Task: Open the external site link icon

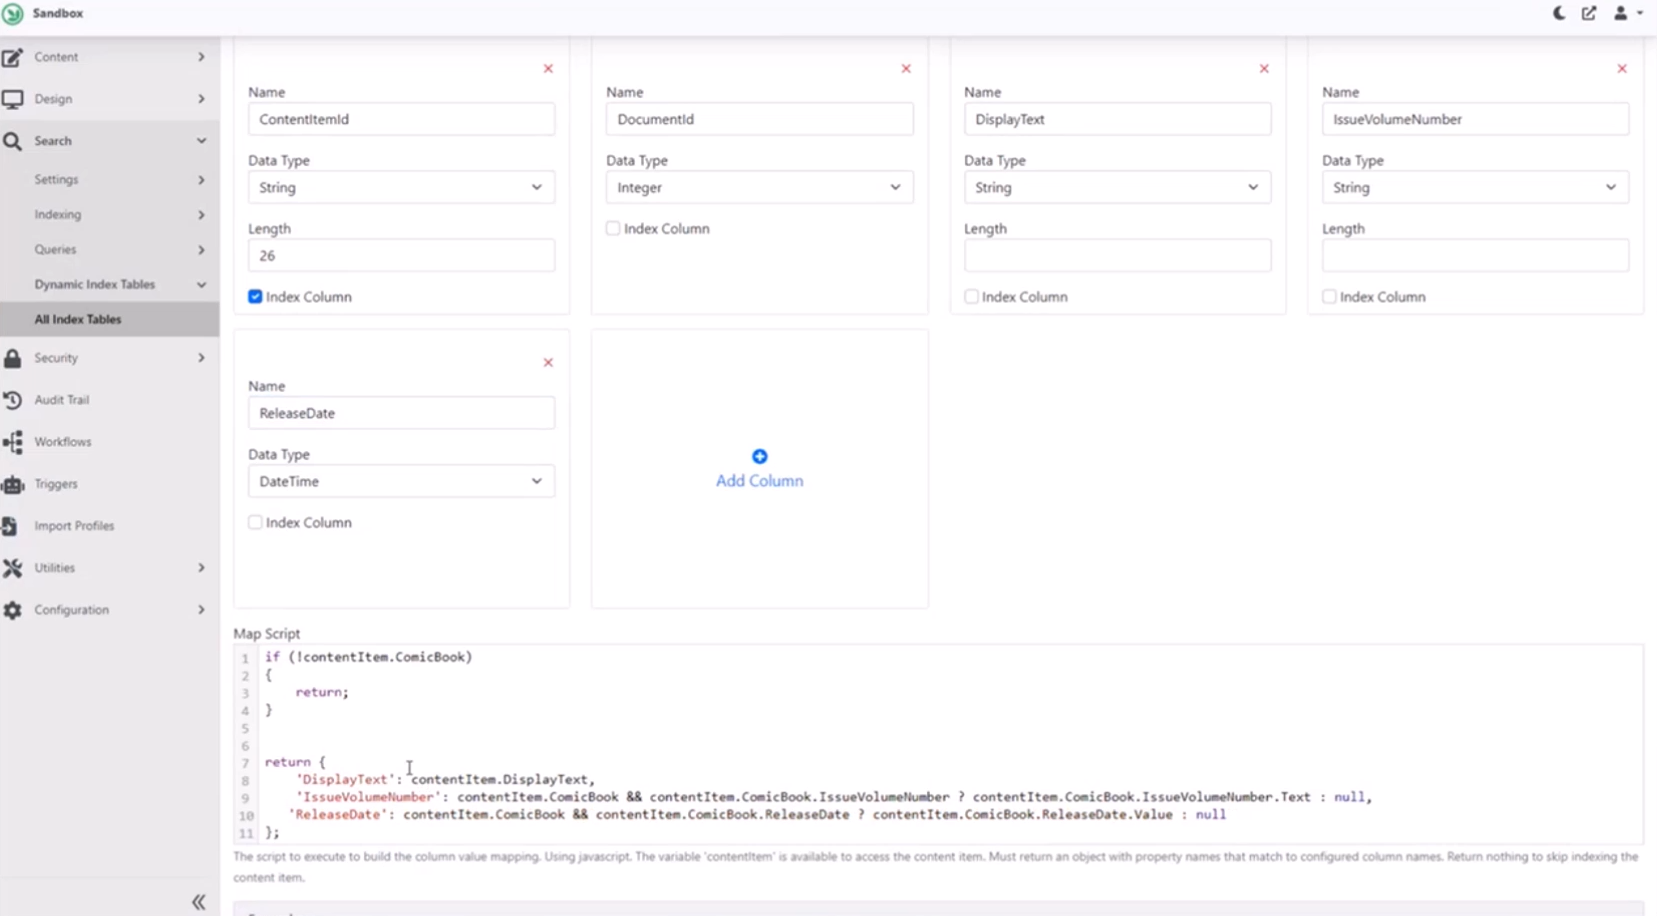Action: [1589, 13]
